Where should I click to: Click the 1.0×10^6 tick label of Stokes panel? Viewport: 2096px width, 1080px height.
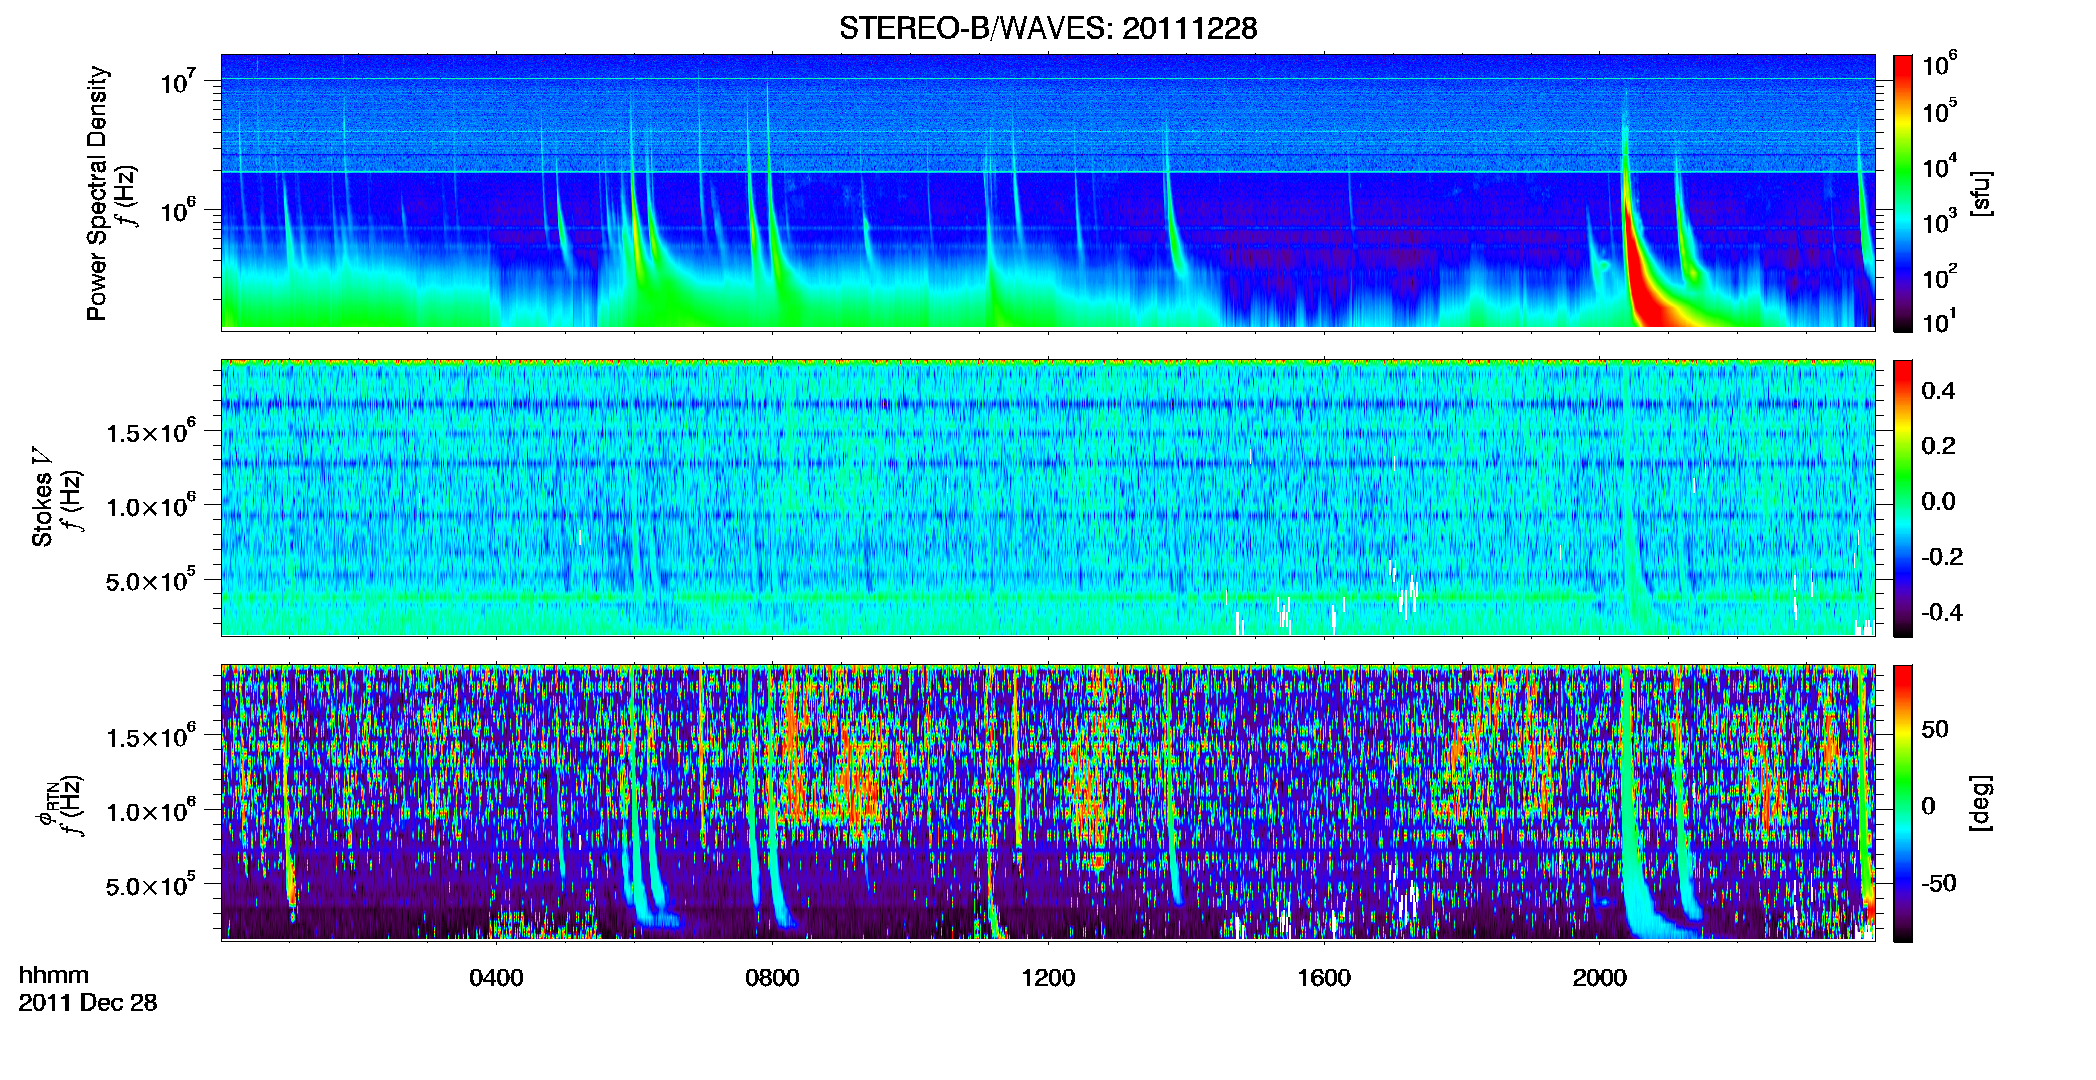point(151,506)
